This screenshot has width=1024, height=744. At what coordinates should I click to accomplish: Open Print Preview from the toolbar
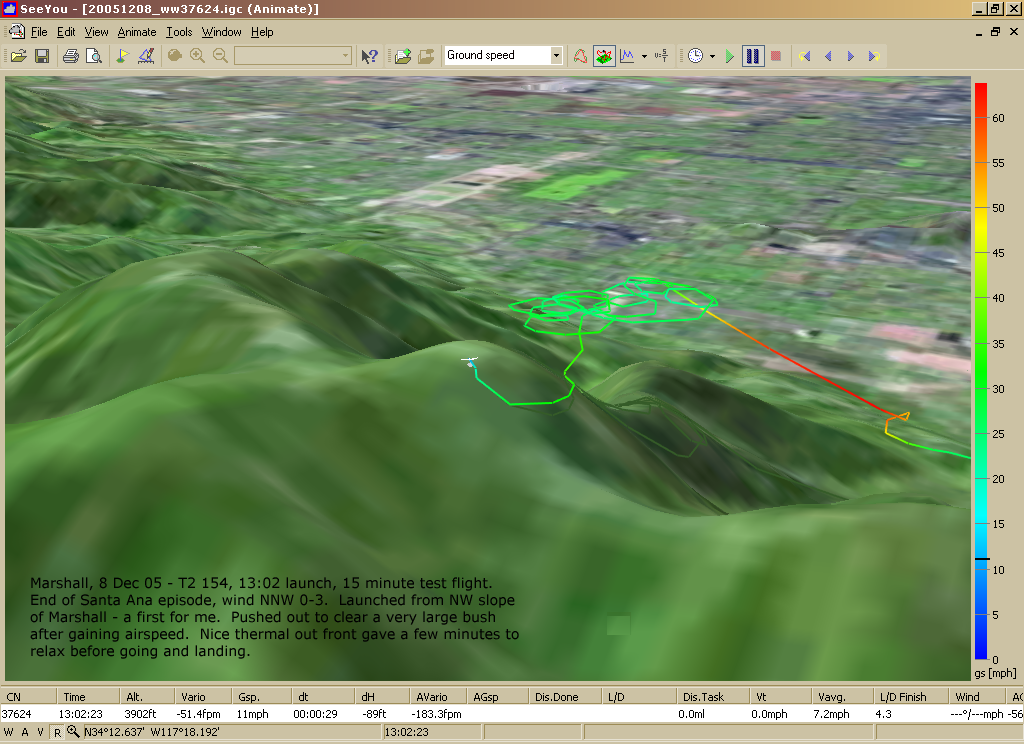pyautogui.click(x=93, y=56)
